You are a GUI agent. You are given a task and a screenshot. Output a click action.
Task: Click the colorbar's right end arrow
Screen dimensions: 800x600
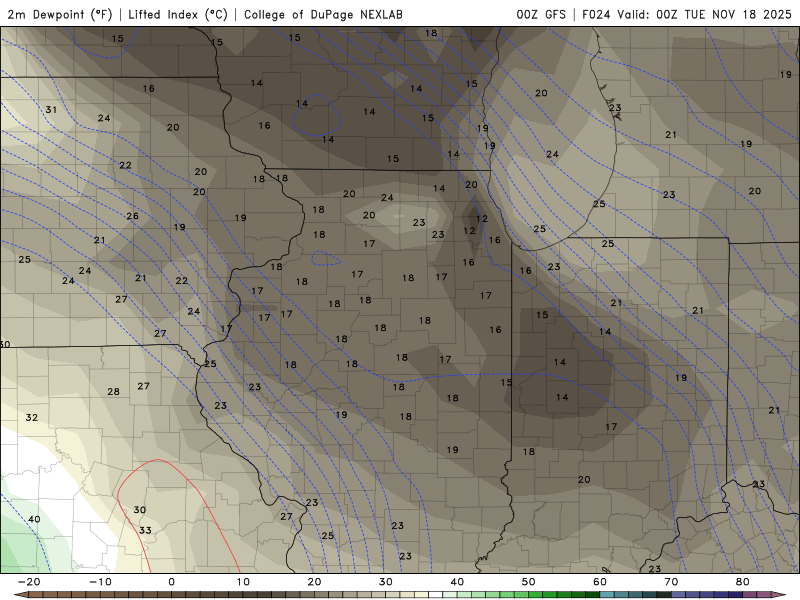[779, 595]
